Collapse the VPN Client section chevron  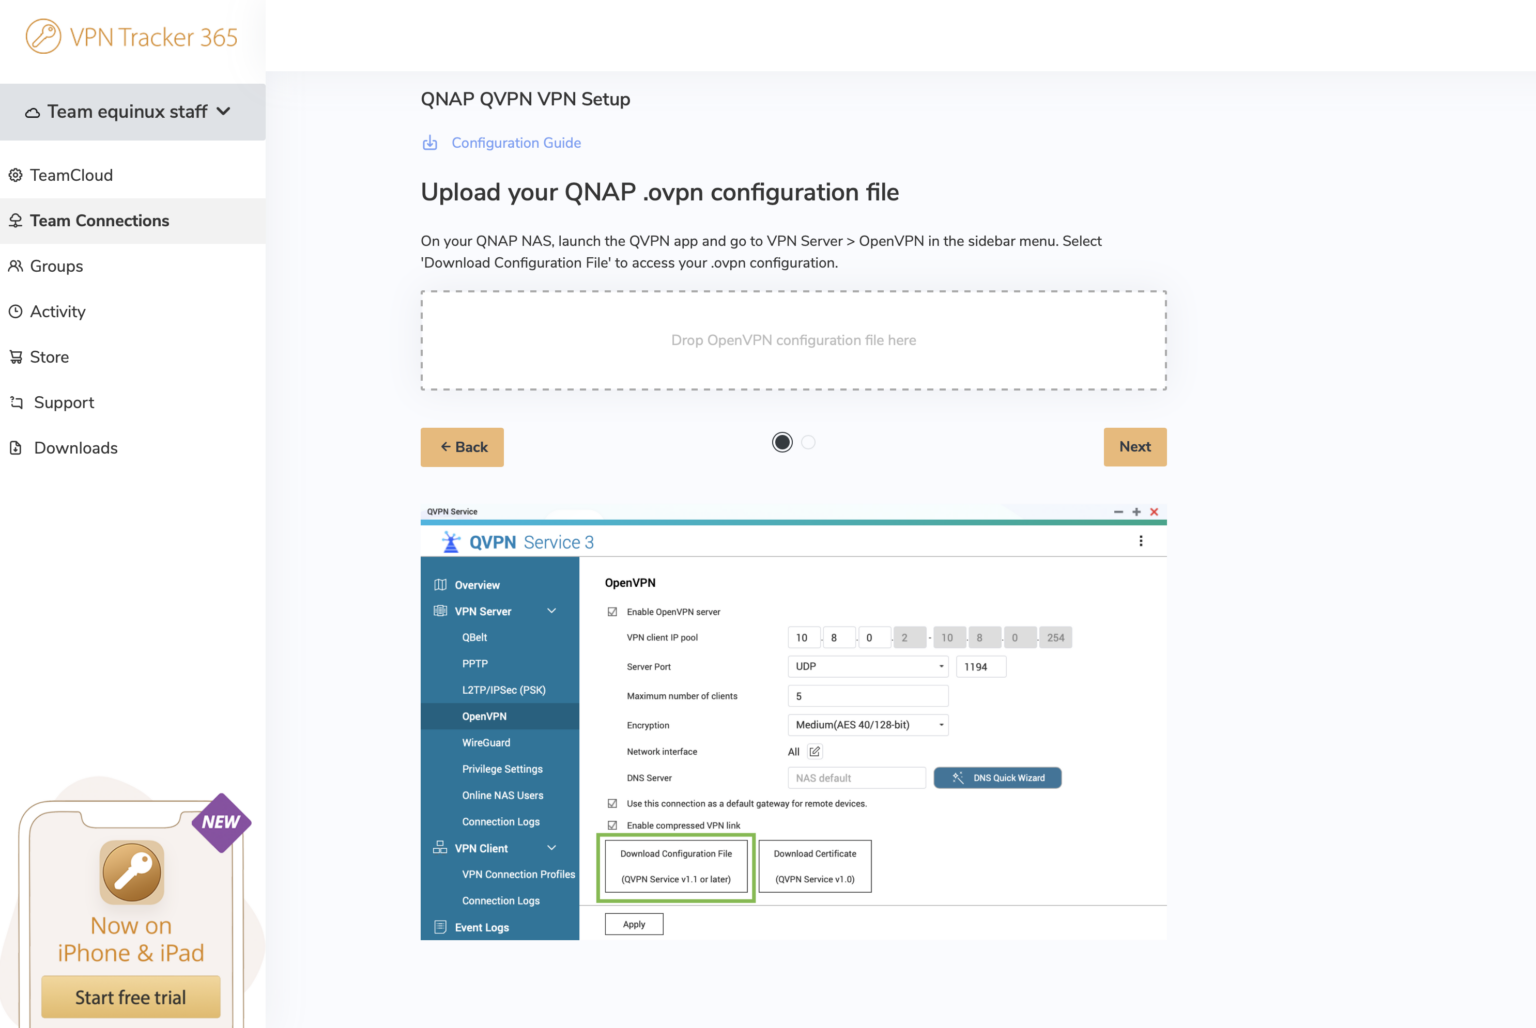click(551, 847)
